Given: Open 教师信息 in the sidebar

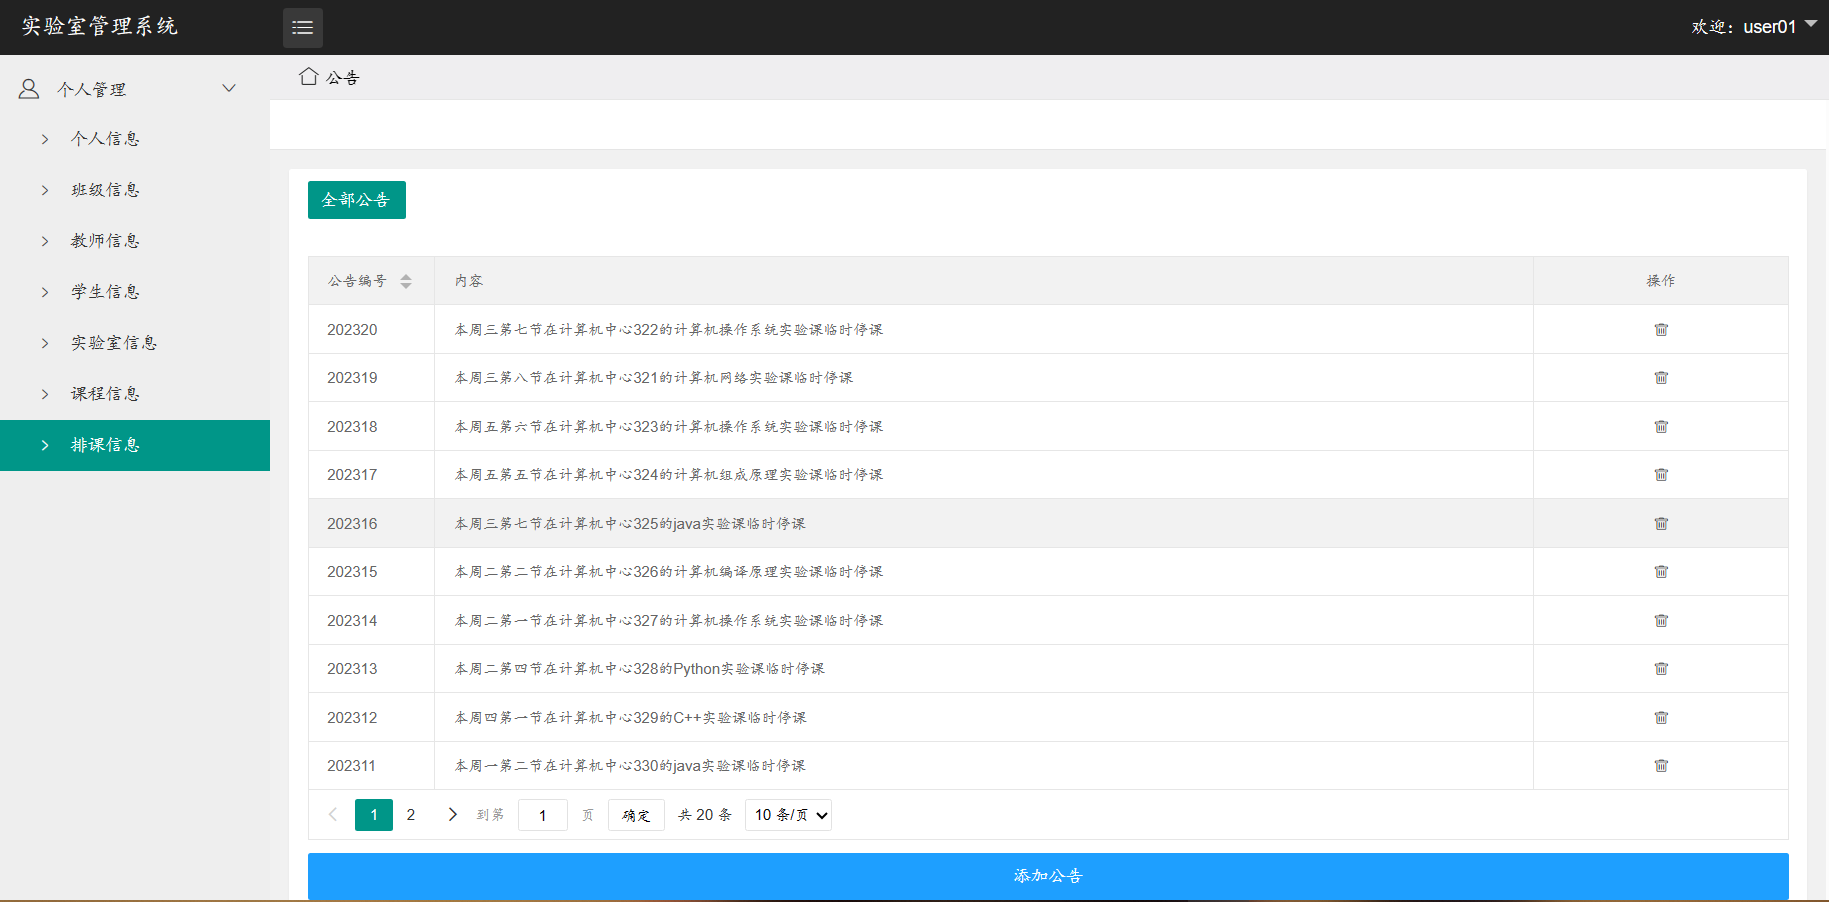Looking at the screenshot, I should [x=135, y=241].
